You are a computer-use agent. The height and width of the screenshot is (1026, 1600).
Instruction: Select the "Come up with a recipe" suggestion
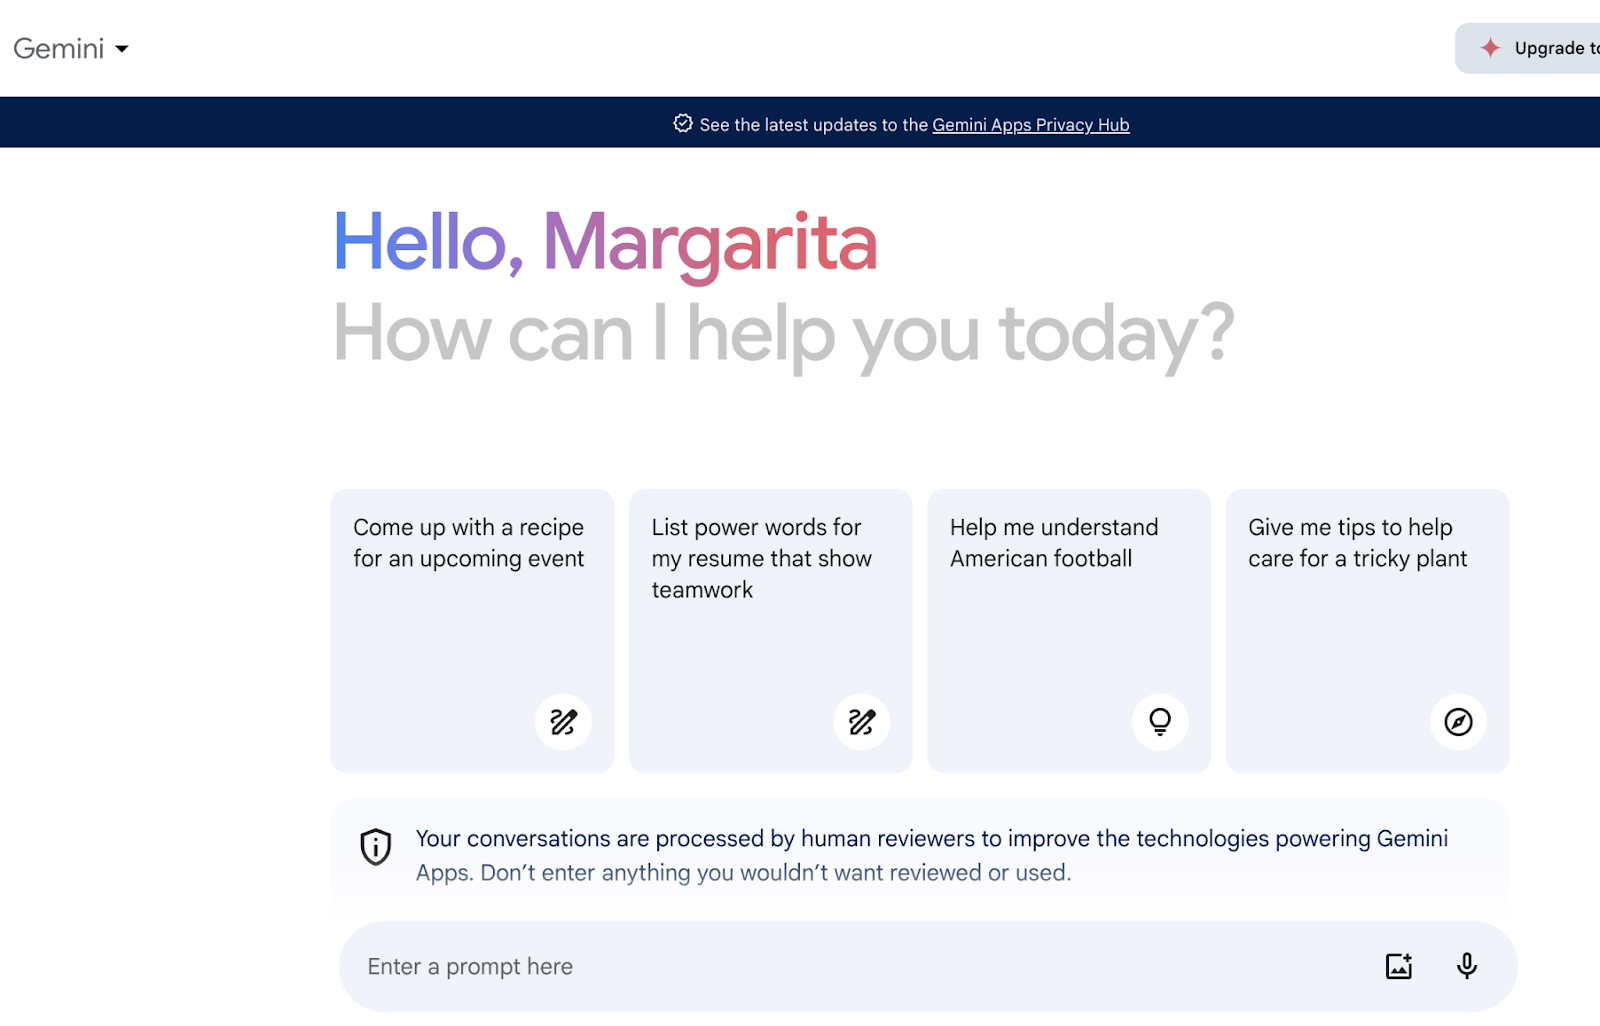468,543
